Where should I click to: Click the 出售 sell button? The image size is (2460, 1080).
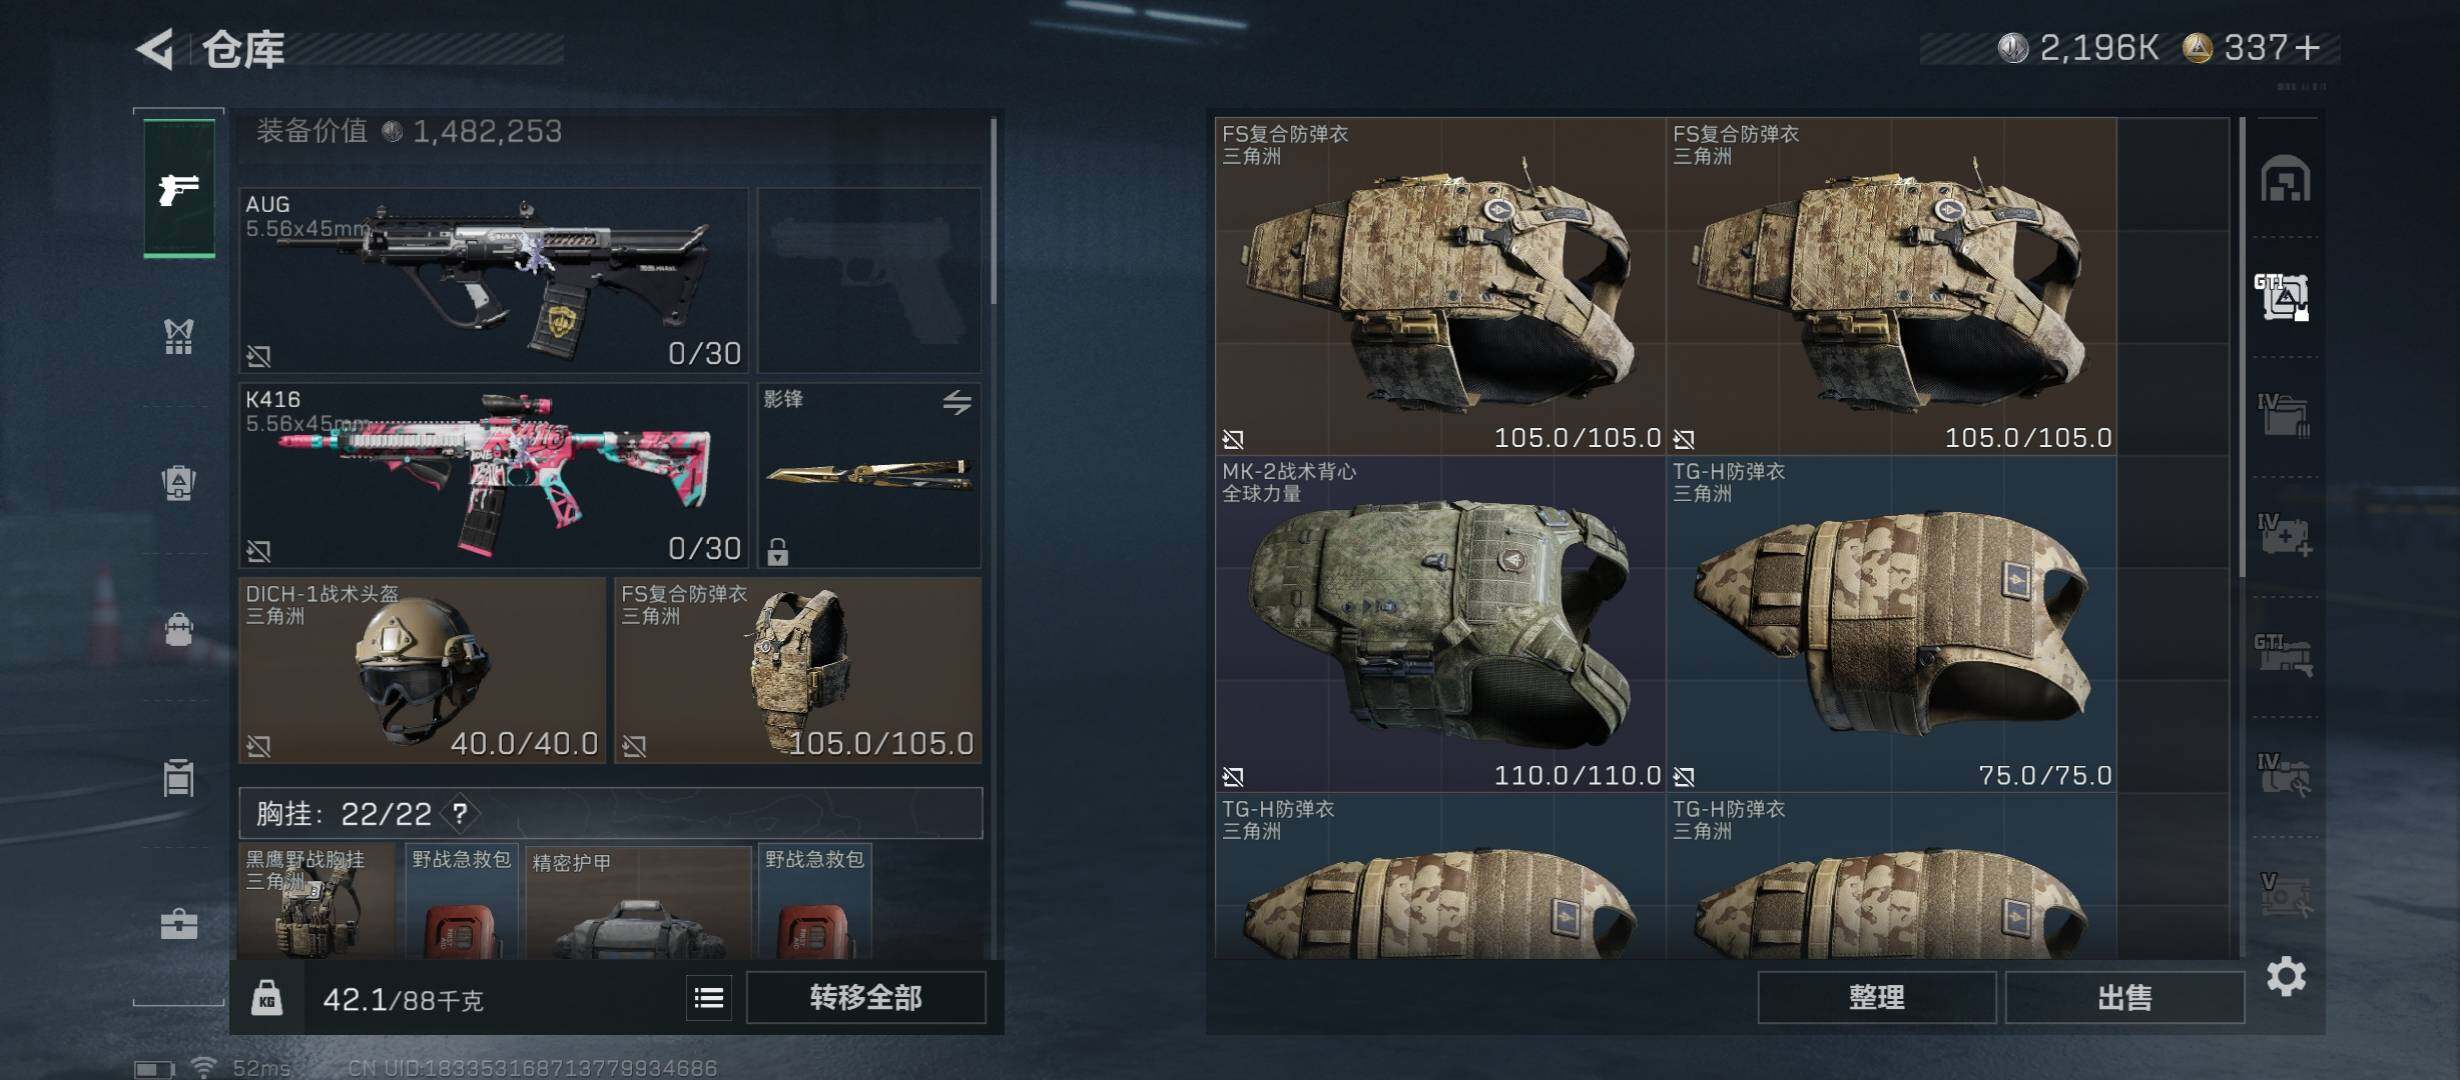click(x=2125, y=997)
